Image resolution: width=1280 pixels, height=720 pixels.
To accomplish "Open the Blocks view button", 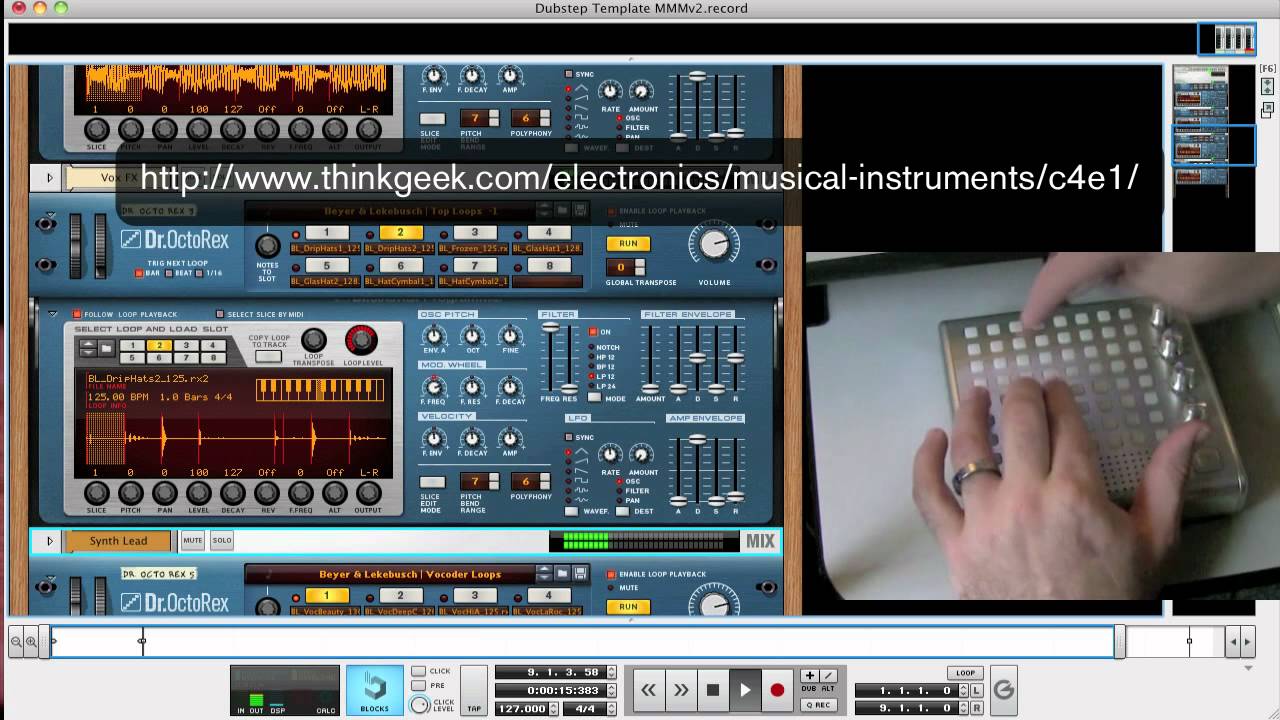I will tap(375, 690).
